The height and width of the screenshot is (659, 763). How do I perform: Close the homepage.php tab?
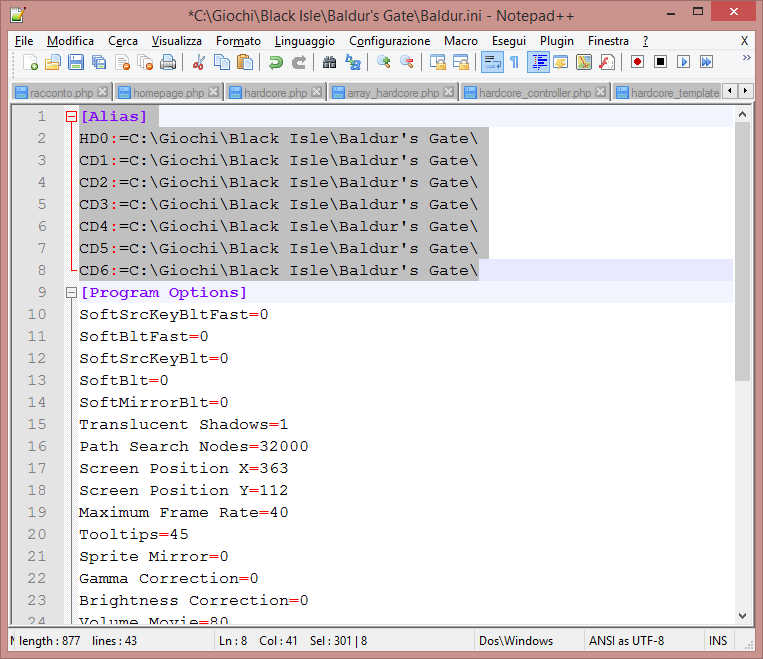pyautogui.click(x=213, y=92)
